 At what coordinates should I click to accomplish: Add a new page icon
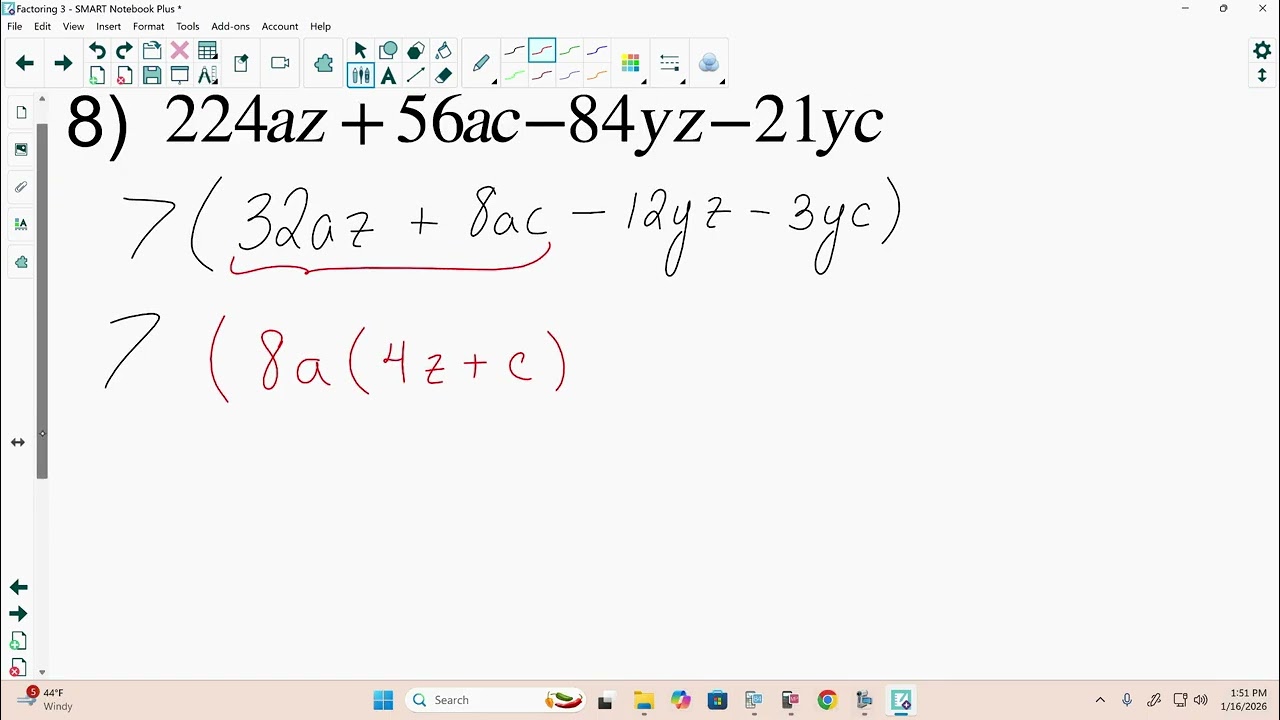click(97, 75)
